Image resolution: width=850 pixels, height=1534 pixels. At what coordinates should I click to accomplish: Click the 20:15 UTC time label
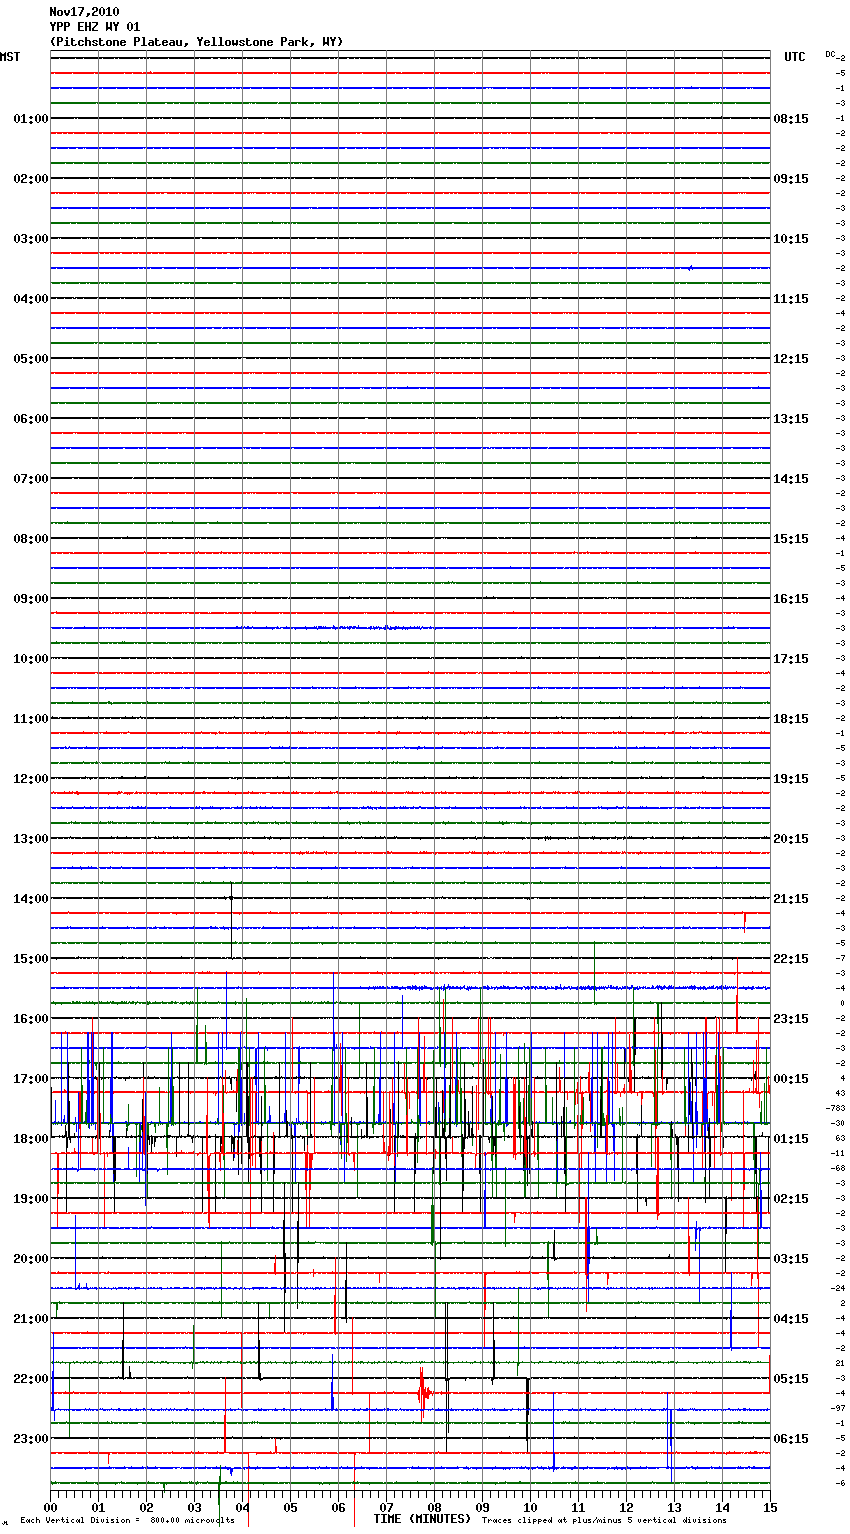click(791, 839)
